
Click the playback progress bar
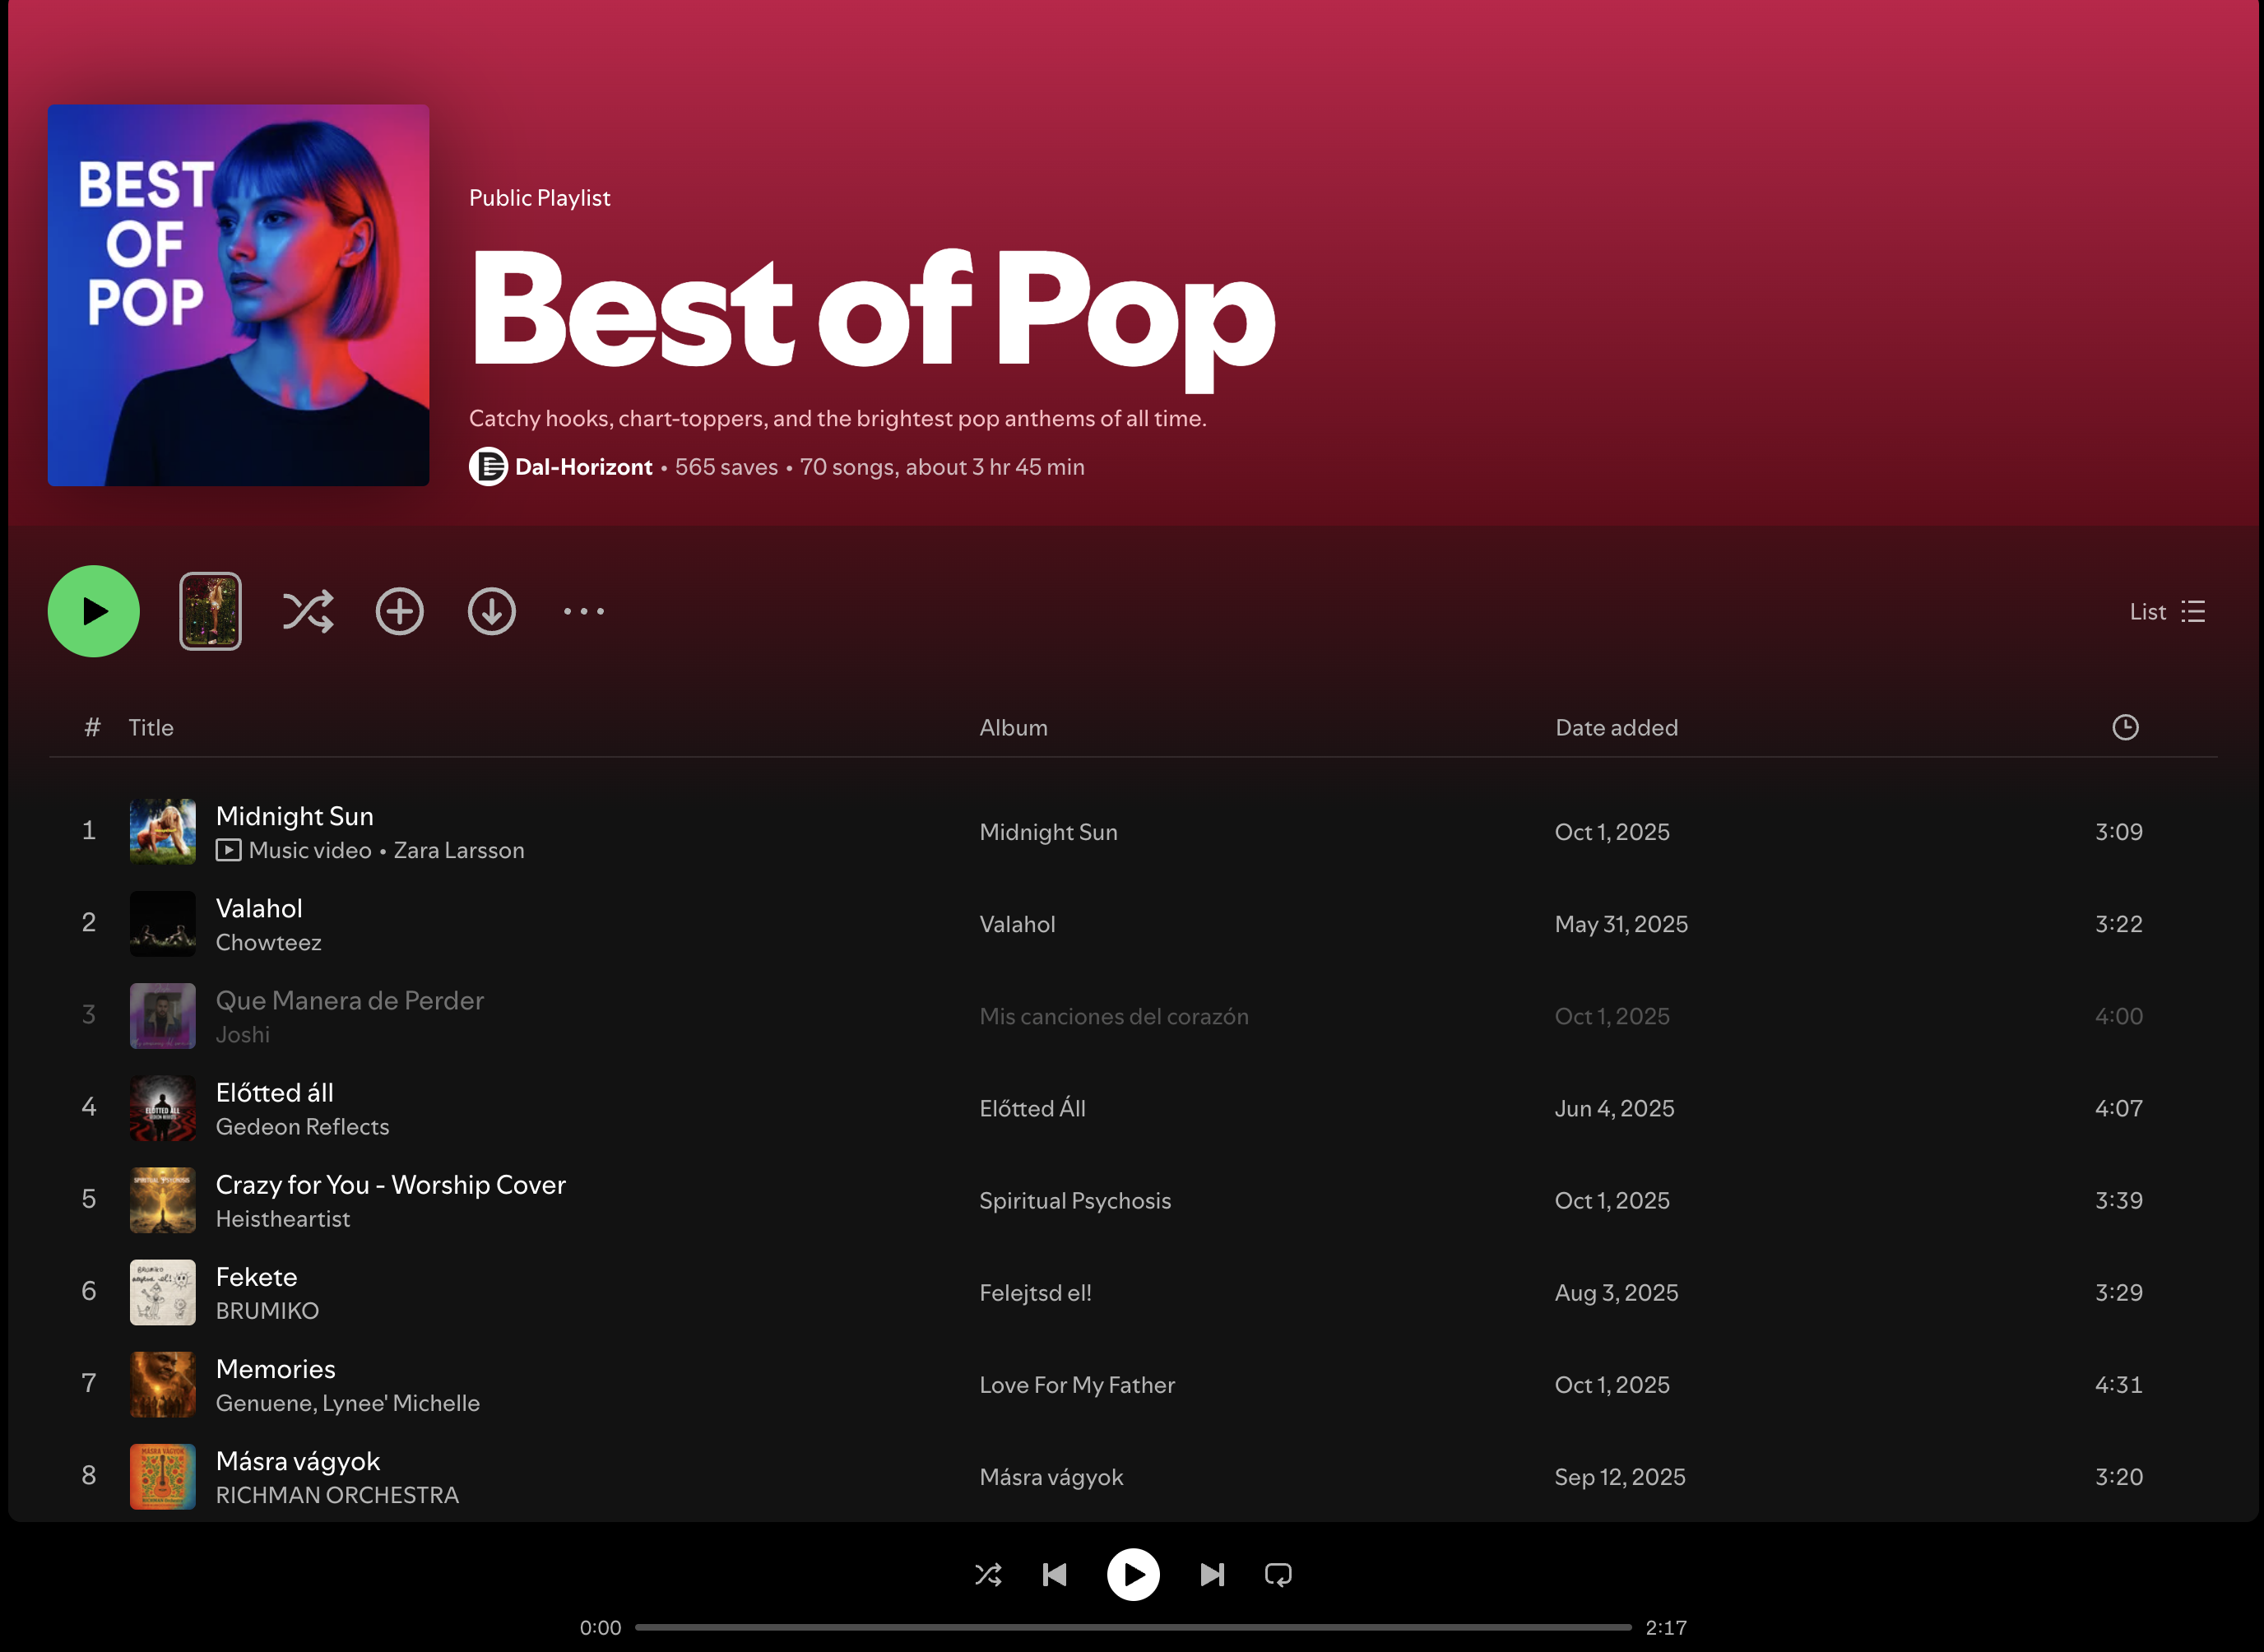tap(1132, 1627)
